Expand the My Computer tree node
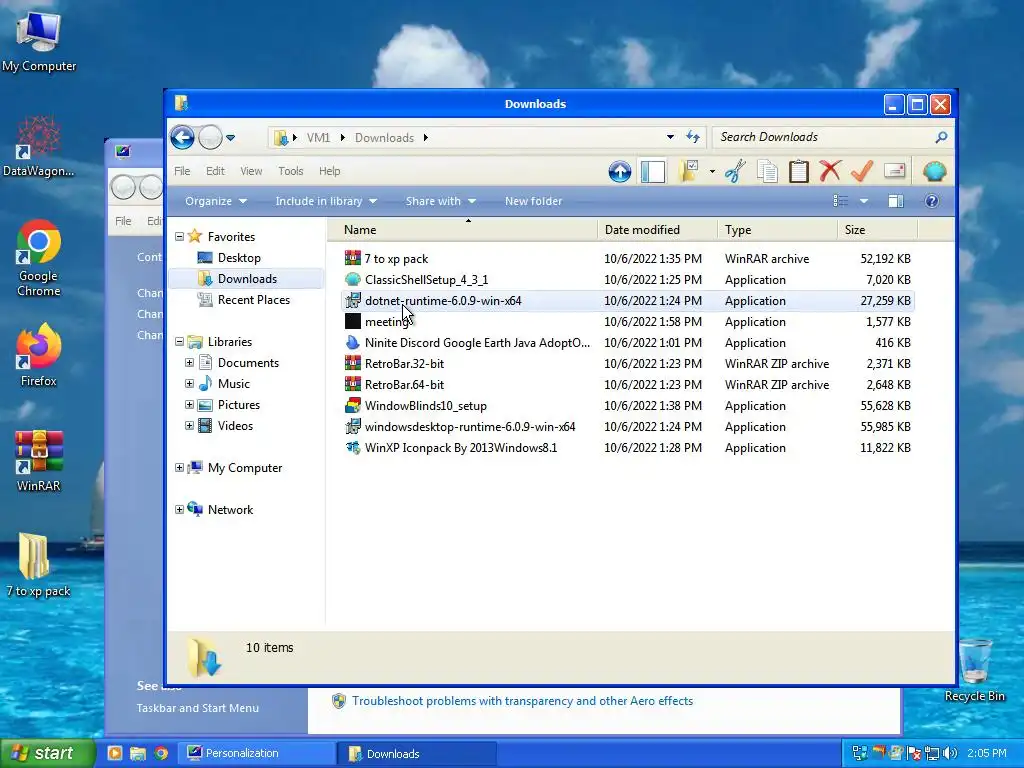The width and height of the screenshot is (1024, 768). tap(180, 468)
